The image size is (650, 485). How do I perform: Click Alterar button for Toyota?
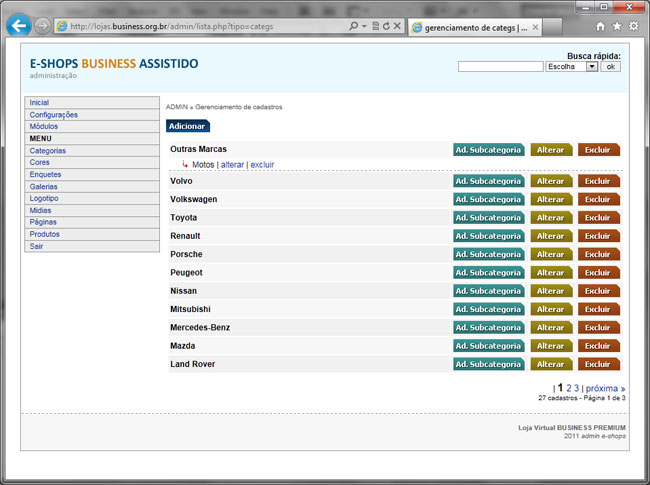coord(551,218)
